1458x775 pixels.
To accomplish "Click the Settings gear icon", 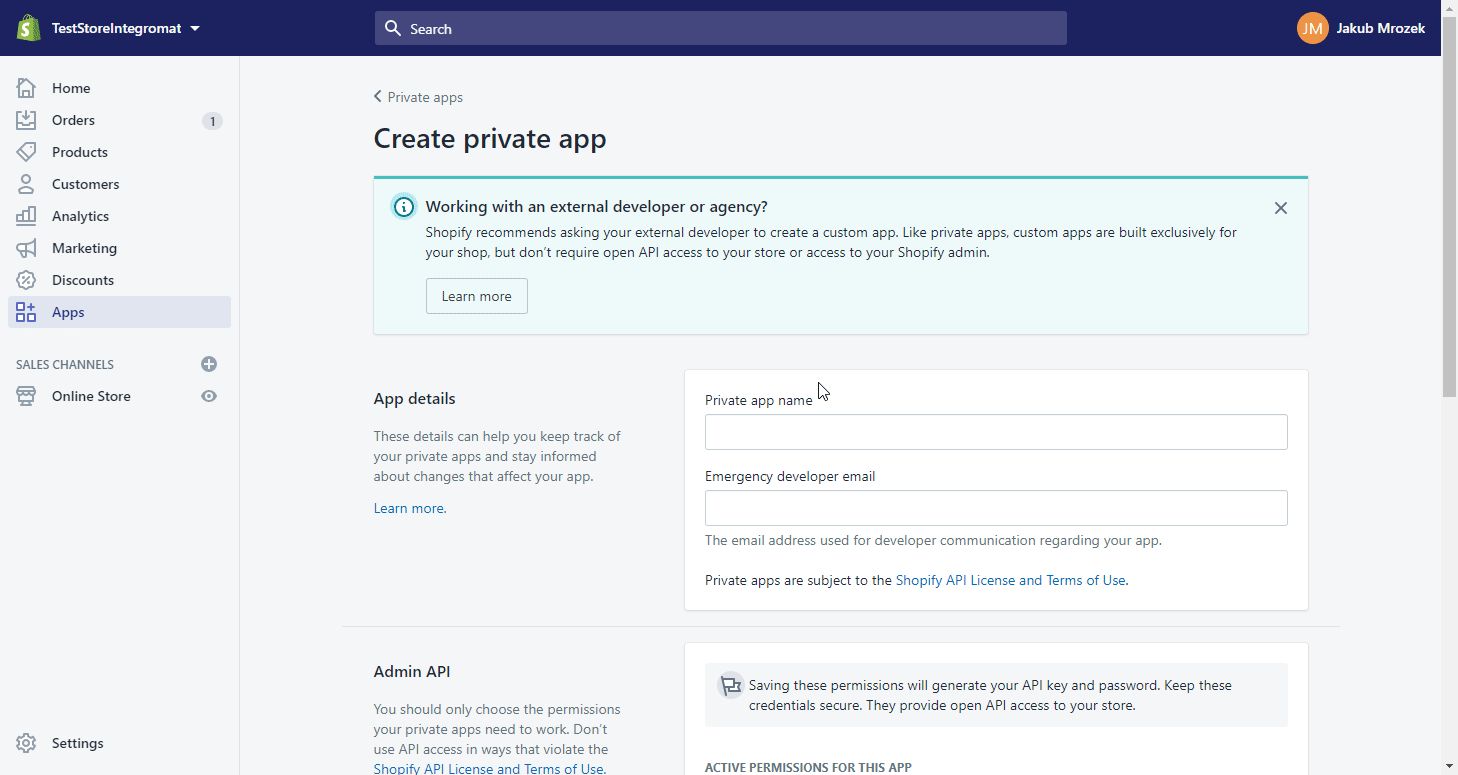I will click(x=26, y=743).
